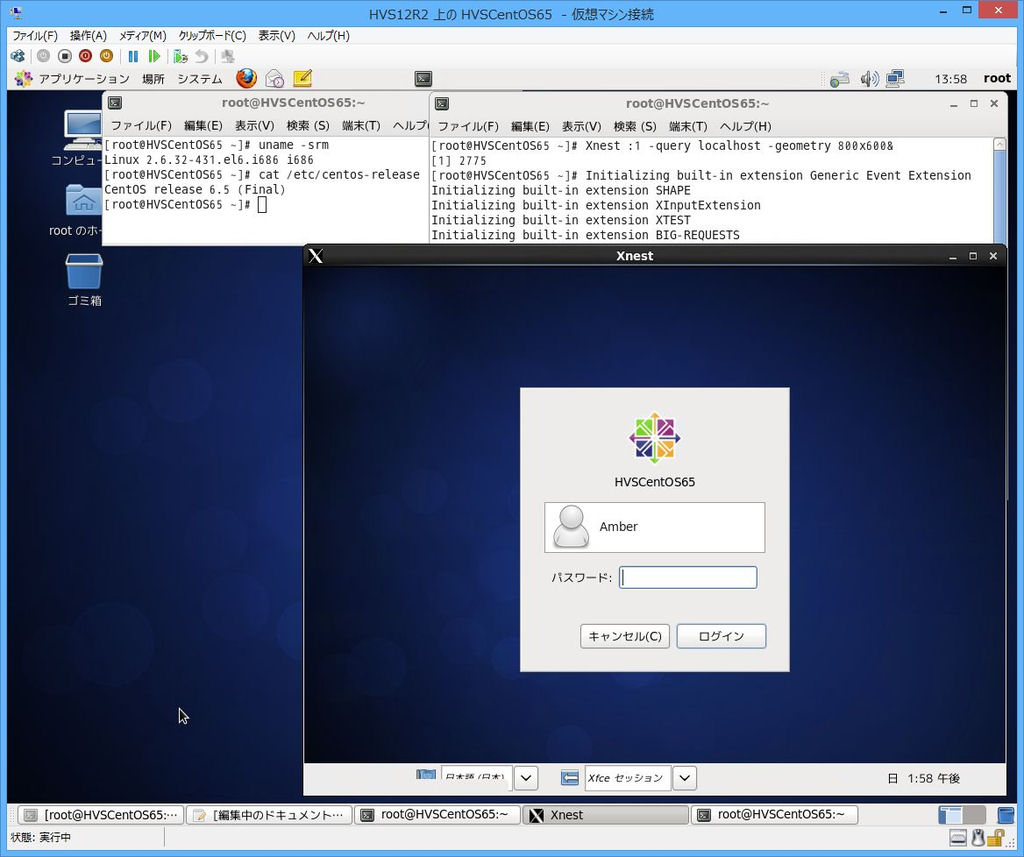Click the orange Save VM state icon

106,56
